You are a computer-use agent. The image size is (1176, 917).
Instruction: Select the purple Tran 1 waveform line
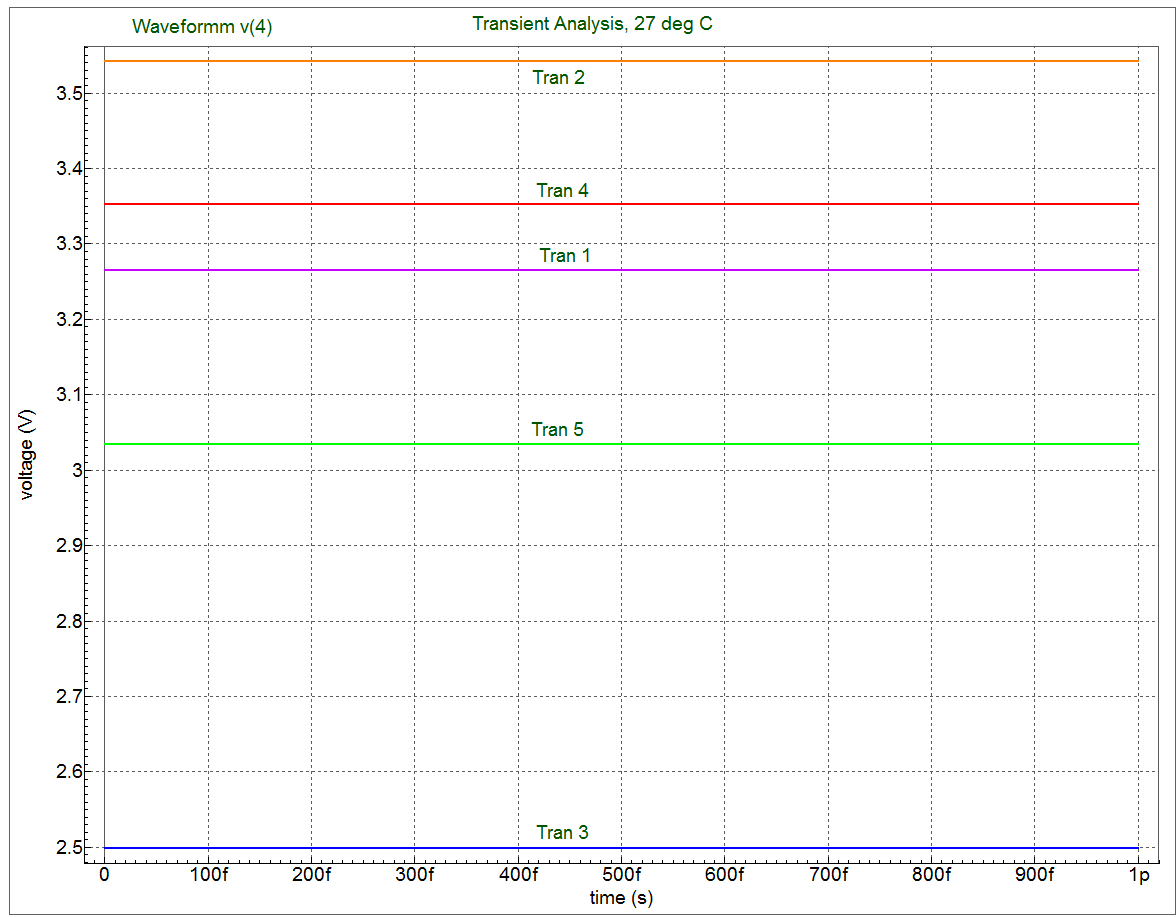(x=621, y=270)
